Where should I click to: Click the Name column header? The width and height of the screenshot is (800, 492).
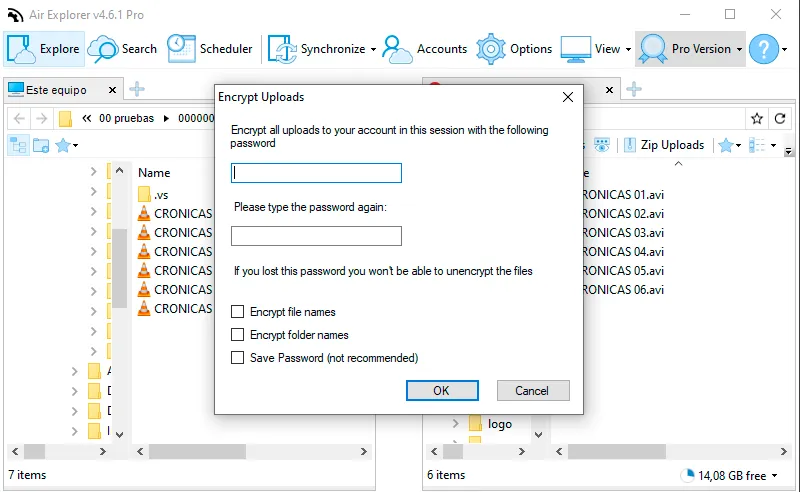pos(154,173)
